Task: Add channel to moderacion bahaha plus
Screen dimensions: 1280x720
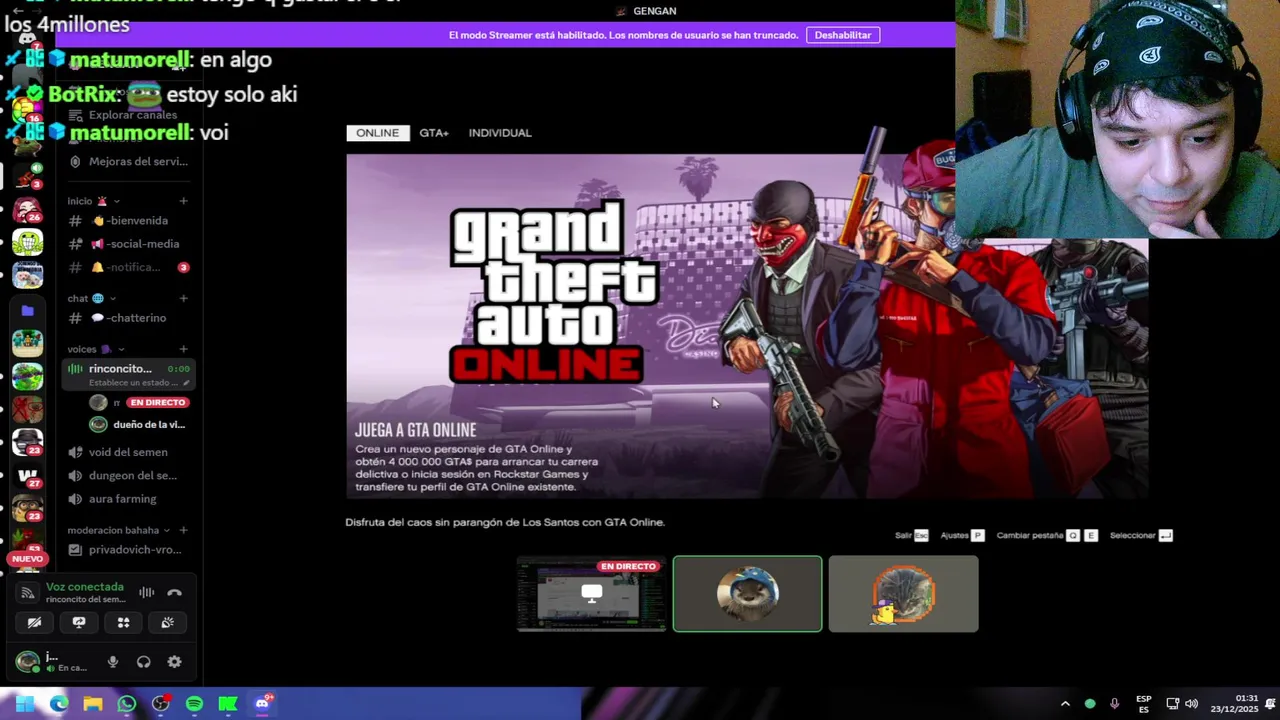Action: [183, 530]
